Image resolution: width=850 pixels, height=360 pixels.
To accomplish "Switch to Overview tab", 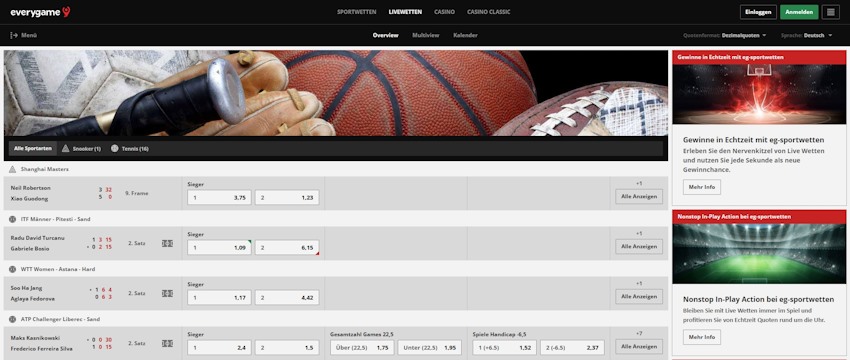I will tap(385, 35).
